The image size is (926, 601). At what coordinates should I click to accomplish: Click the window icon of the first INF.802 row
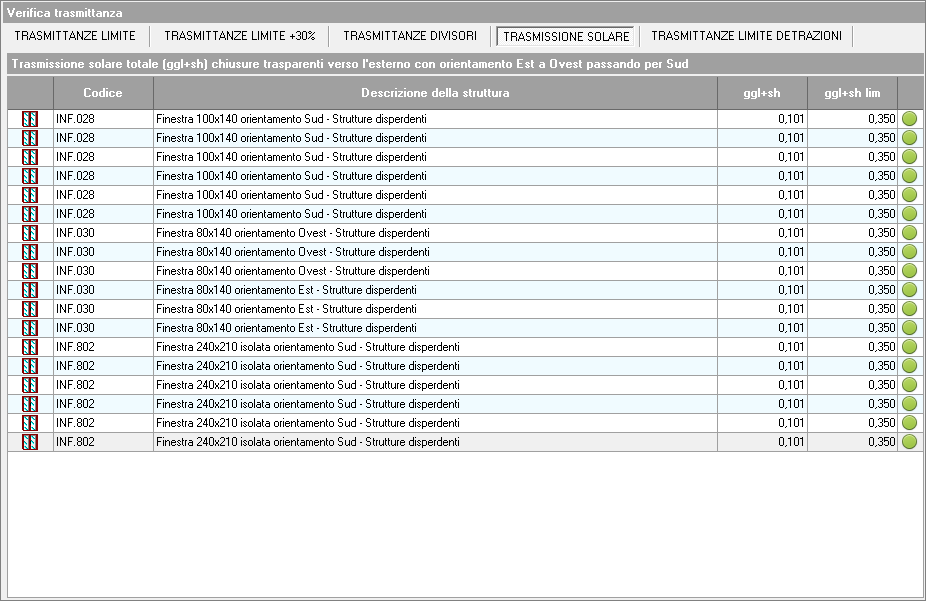(30, 347)
